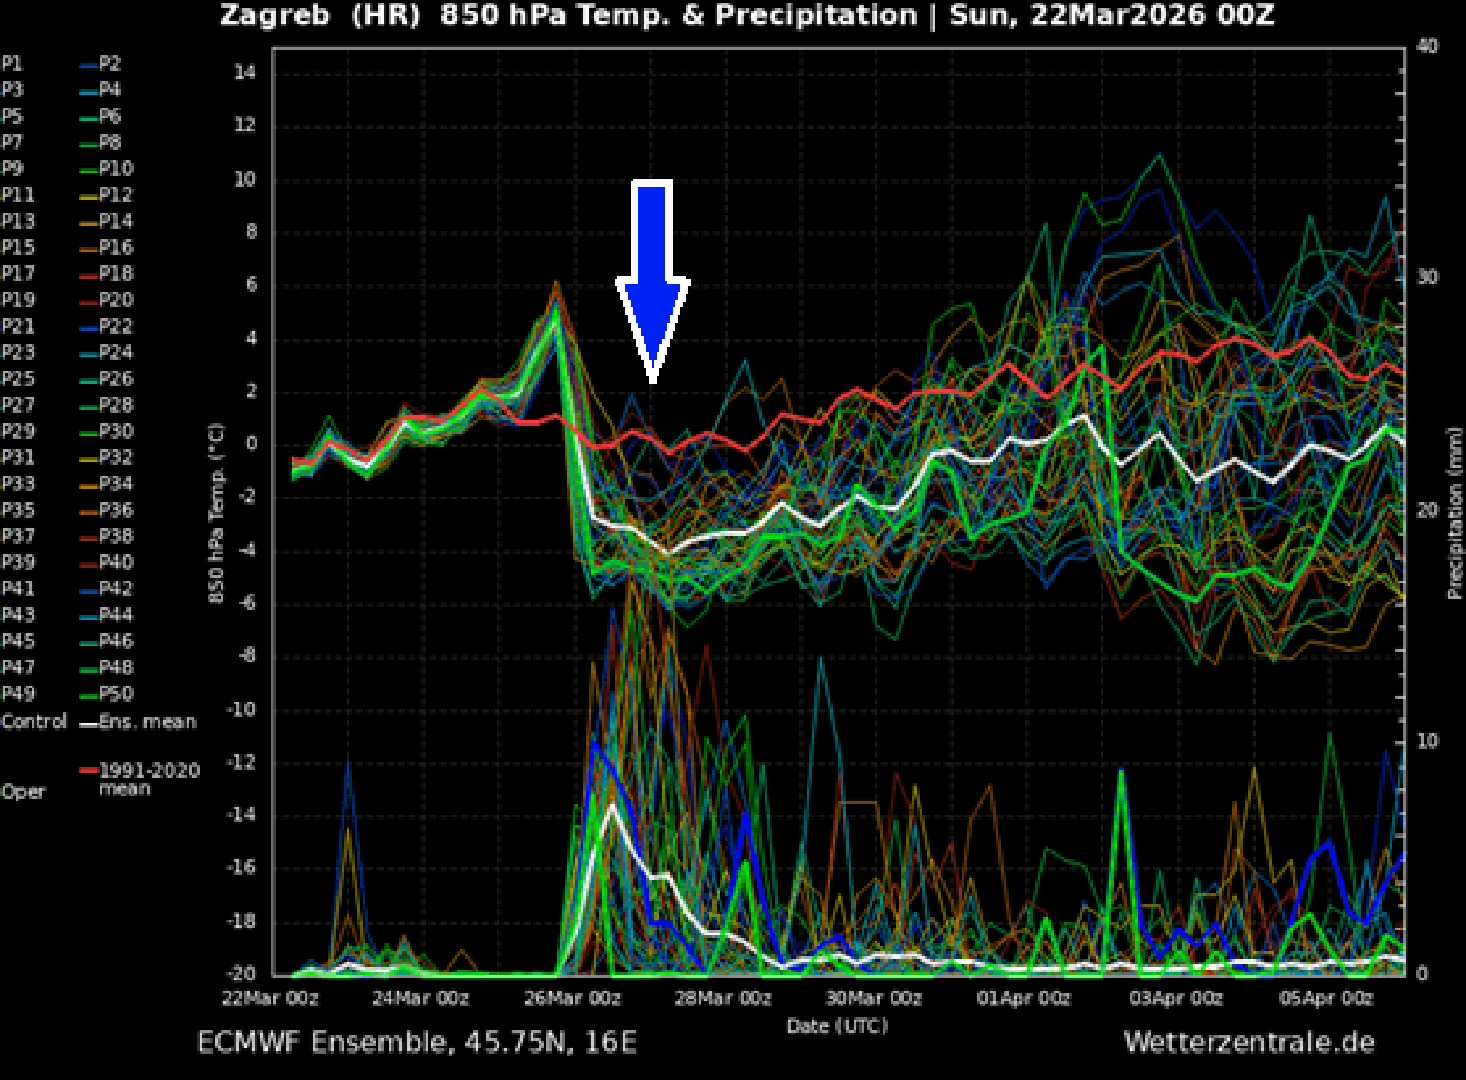Select the Oper legend entry
Viewport: 1466px width, 1080px height.
click(23, 791)
